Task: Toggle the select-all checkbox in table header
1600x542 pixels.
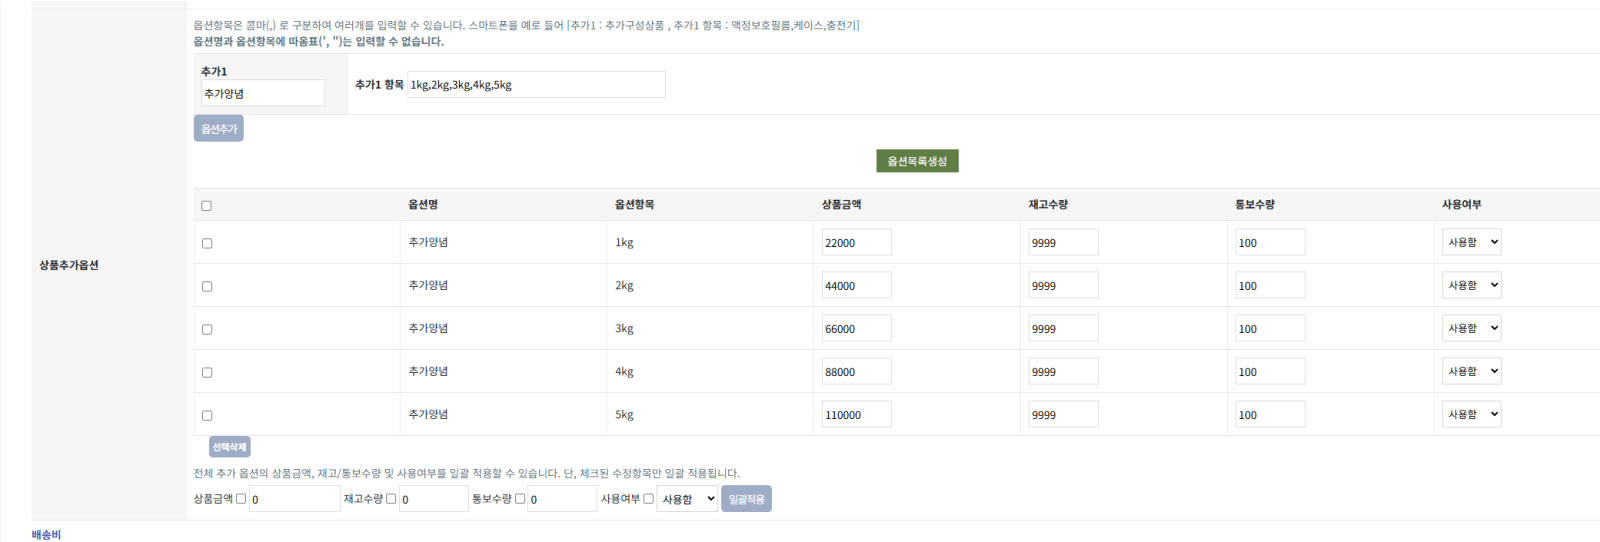Action: click(x=207, y=206)
